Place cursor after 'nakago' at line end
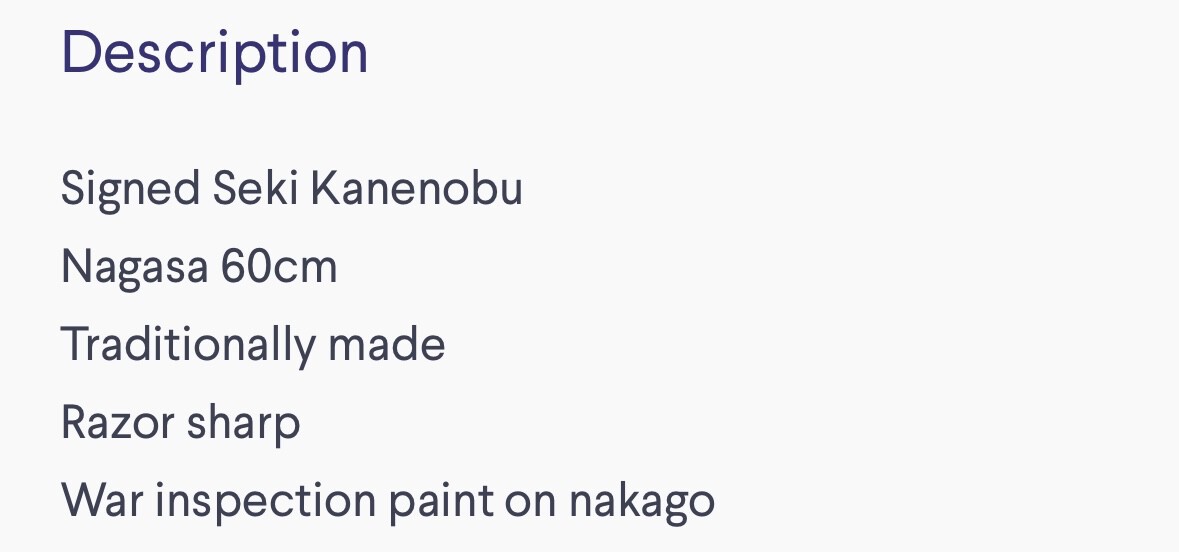The width and height of the screenshot is (1179, 552). click(x=716, y=500)
